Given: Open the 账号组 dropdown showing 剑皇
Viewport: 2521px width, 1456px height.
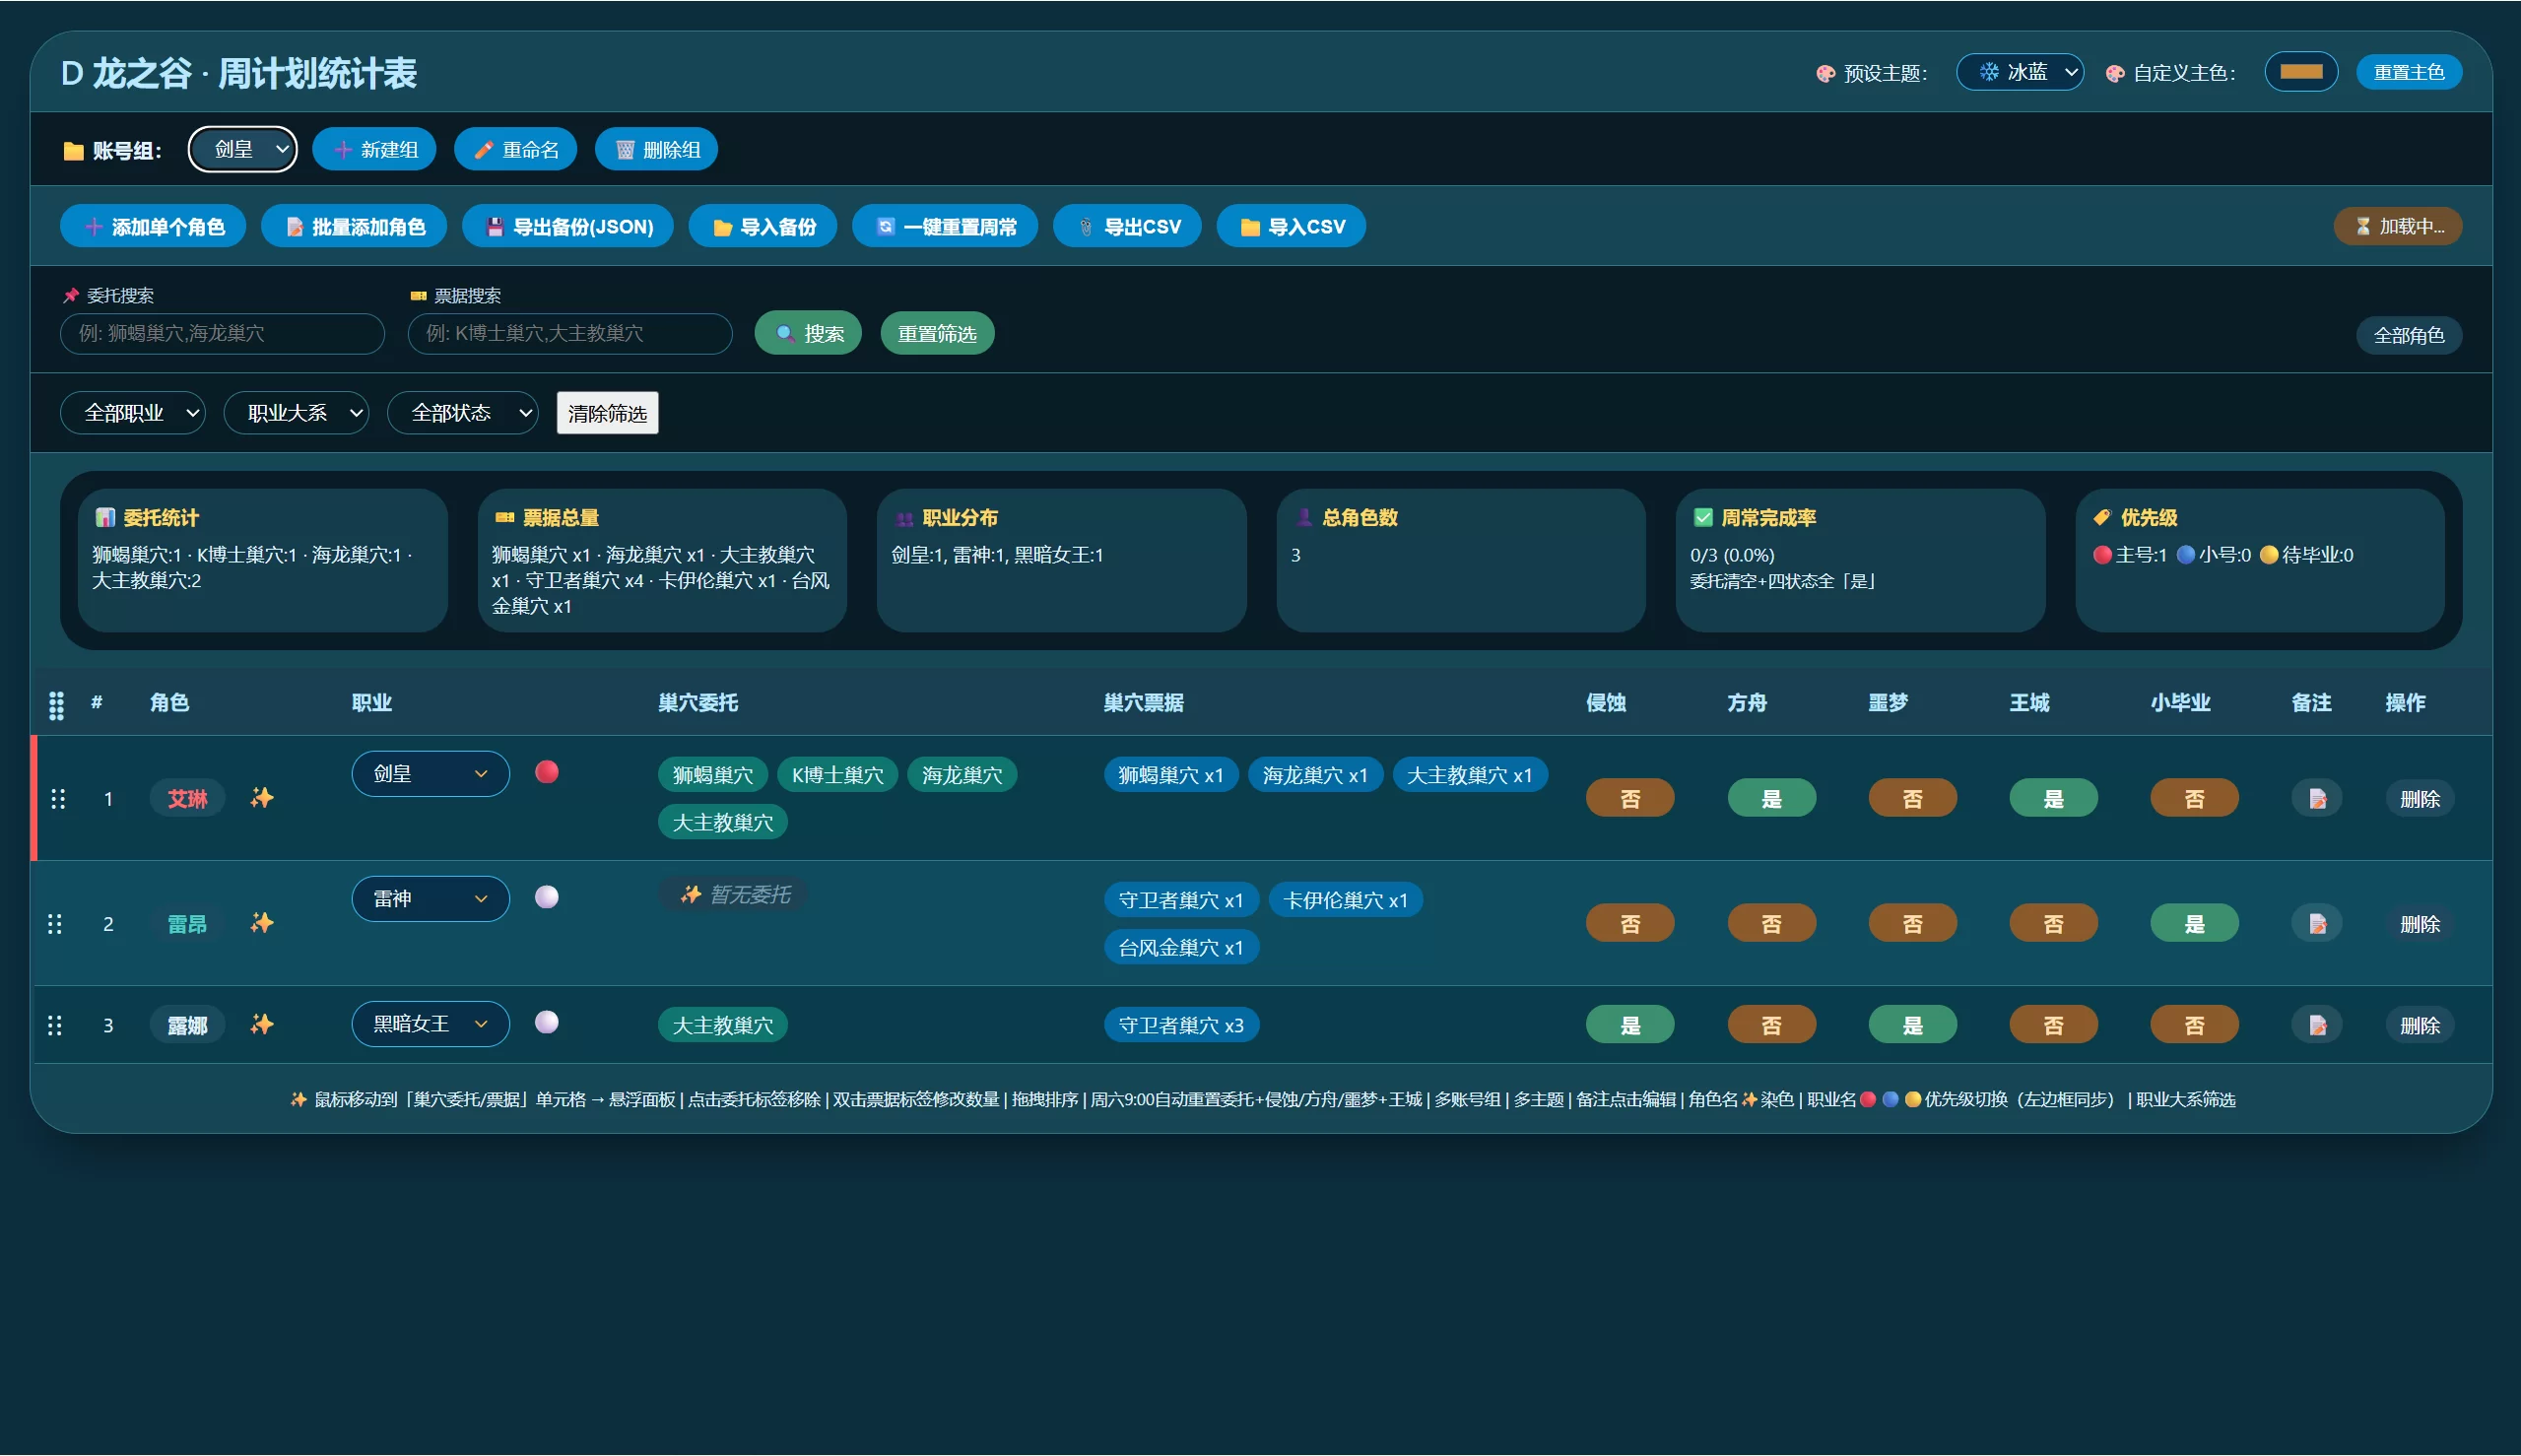Looking at the screenshot, I should click(x=243, y=150).
